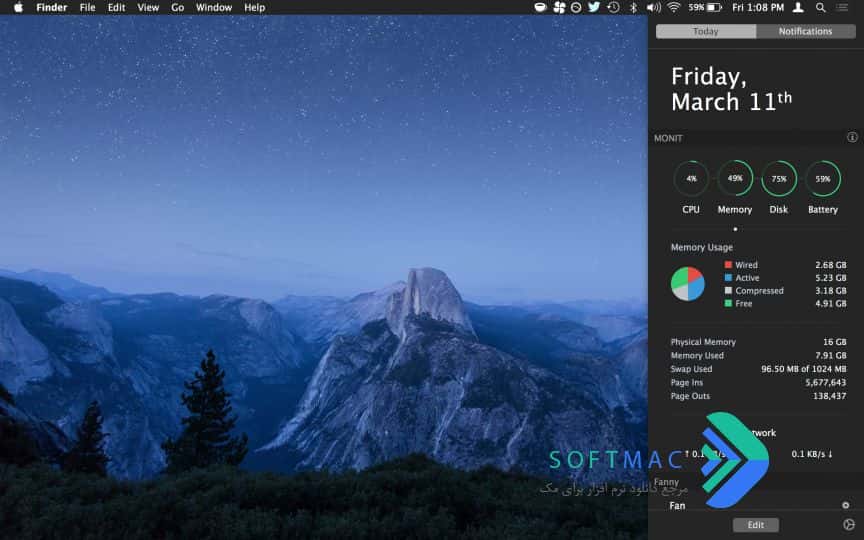Open the Wi-Fi status menu
Image resolution: width=864 pixels, height=540 pixels.
coord(673,7)
